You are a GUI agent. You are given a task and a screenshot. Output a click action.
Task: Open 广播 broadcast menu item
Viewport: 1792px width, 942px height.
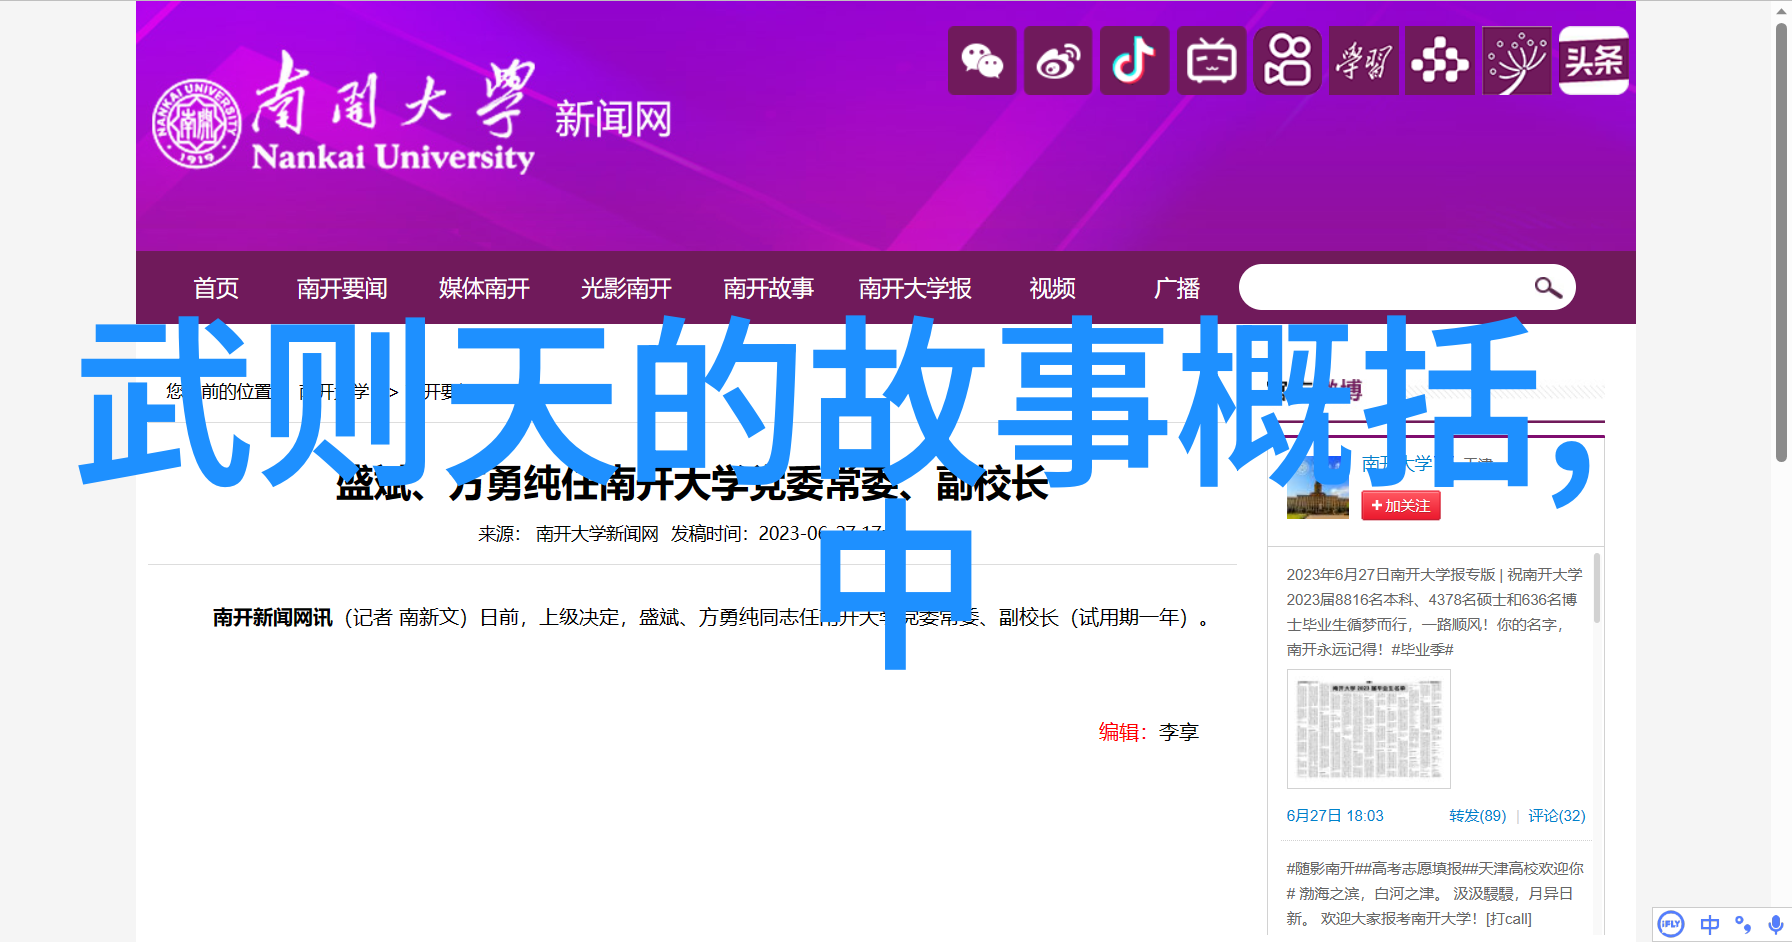pos(1177,288)
